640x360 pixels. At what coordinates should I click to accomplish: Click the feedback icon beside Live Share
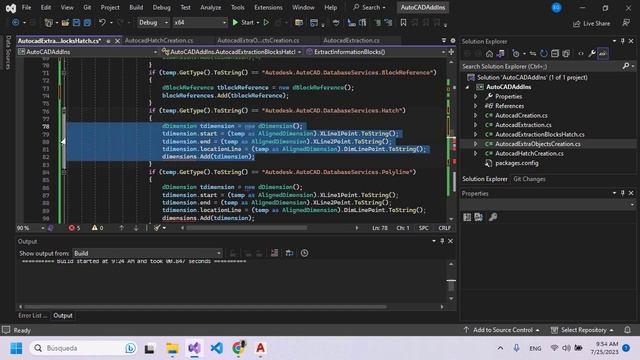point(626,23)
